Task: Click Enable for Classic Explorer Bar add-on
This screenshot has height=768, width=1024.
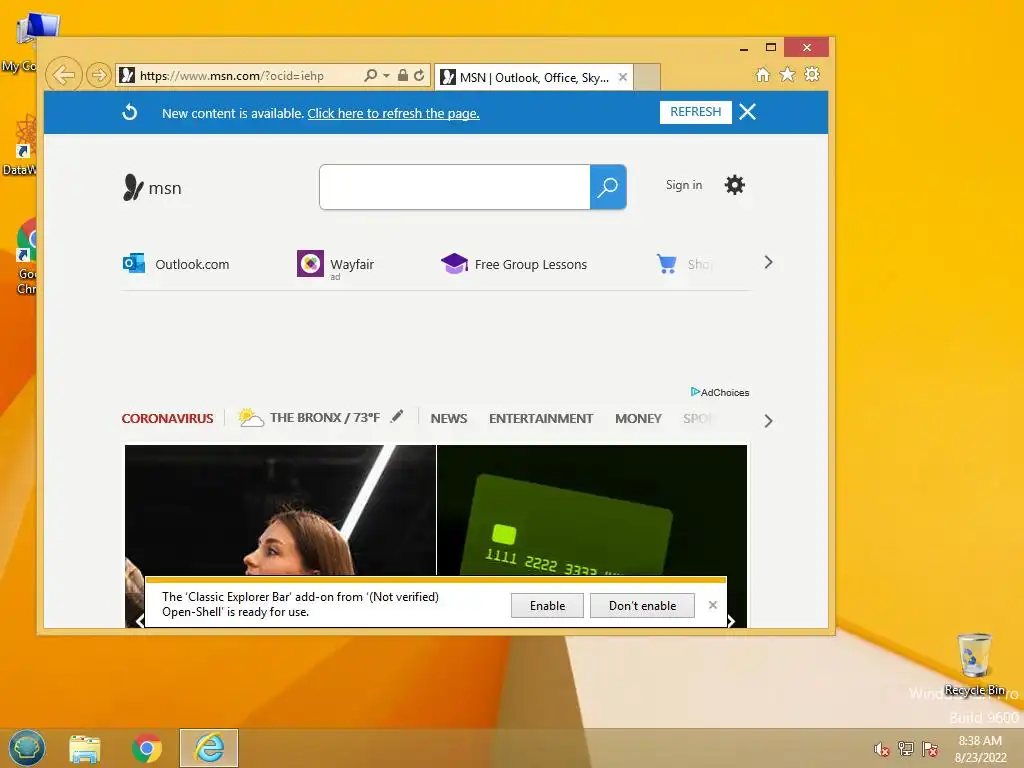Action: (547, 605)
